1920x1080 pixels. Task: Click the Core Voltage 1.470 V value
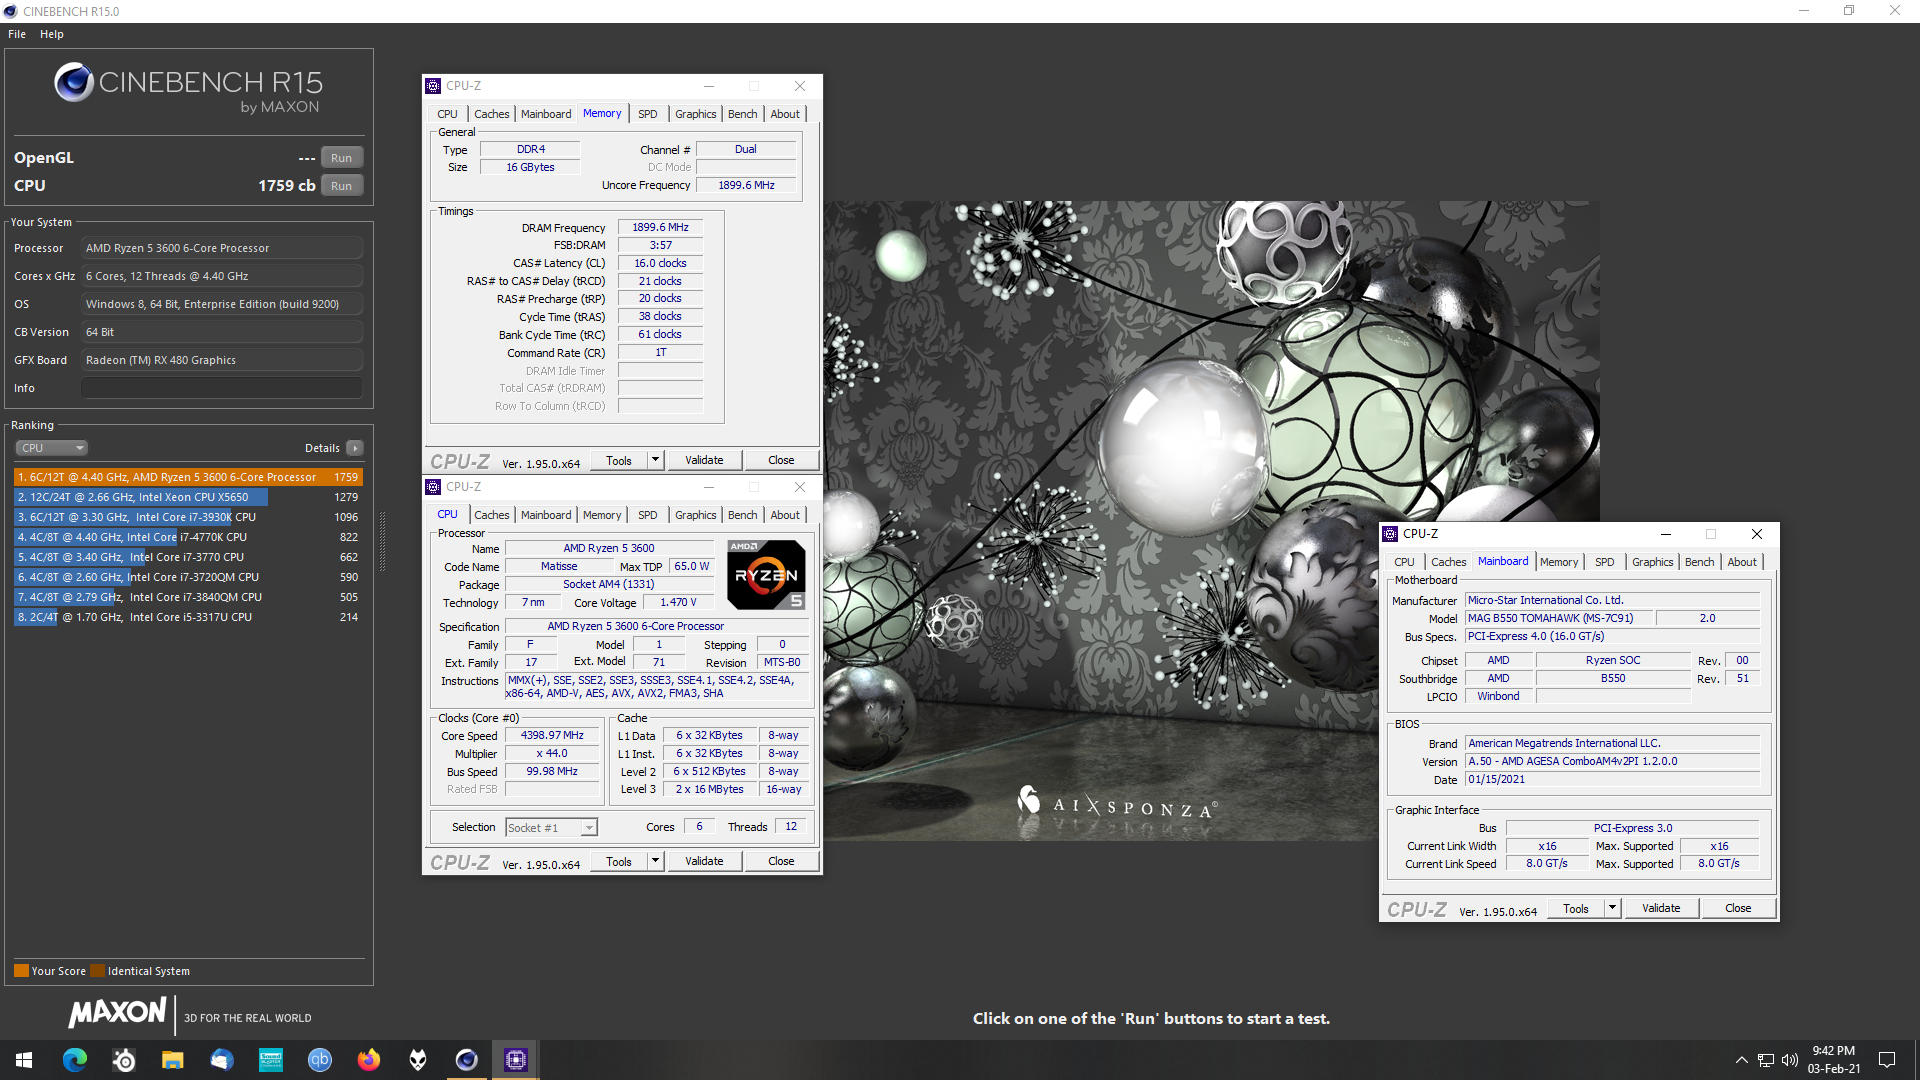click(679, 602)
